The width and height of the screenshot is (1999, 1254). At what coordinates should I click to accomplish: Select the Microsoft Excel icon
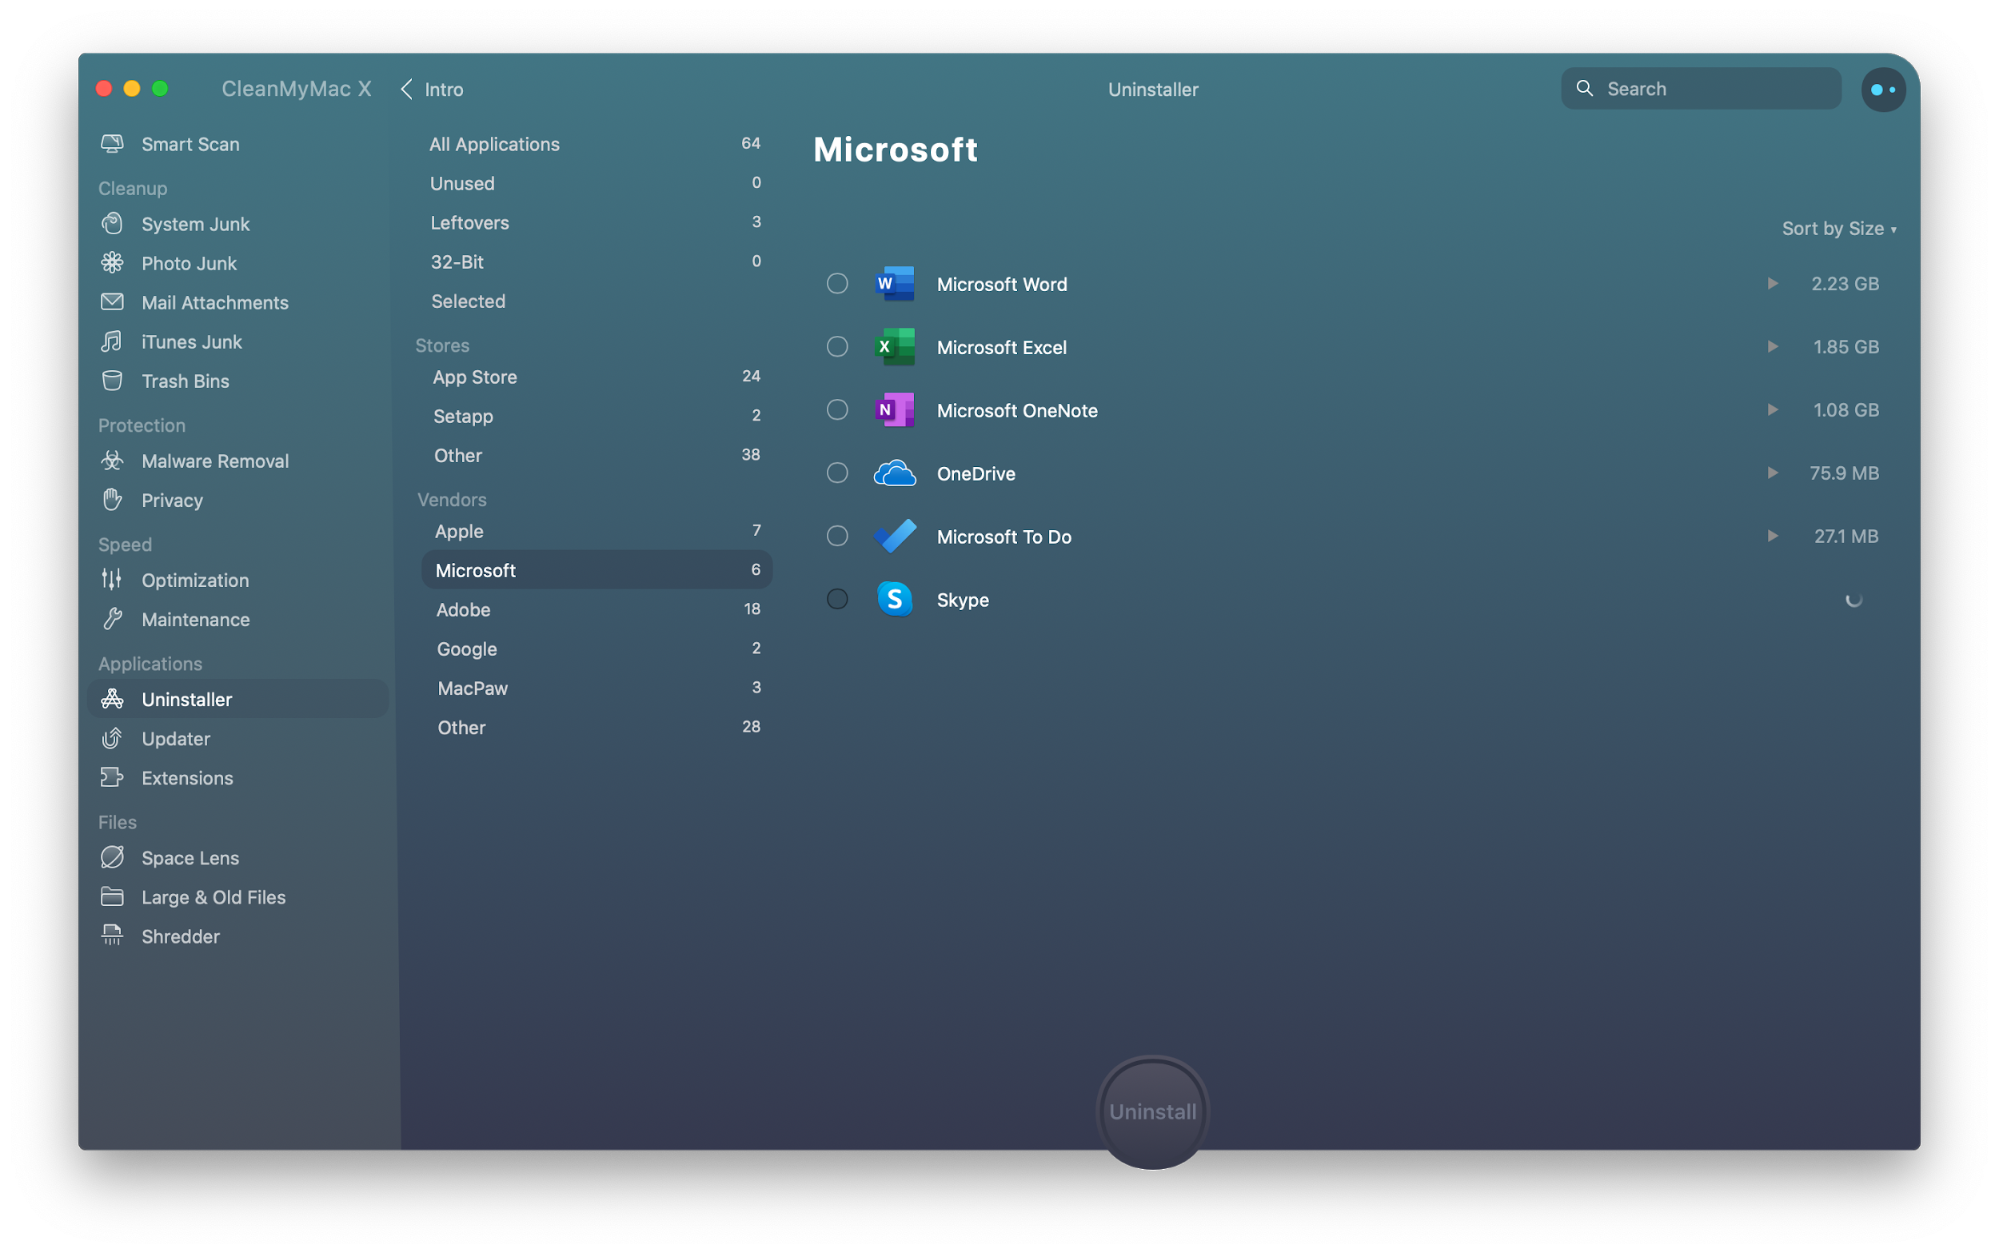tap(894, 345)
